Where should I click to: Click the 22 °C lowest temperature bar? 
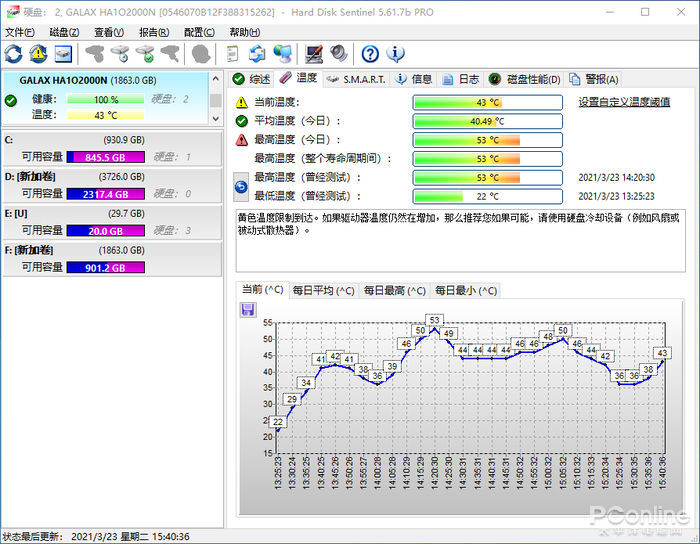(488, 196)
